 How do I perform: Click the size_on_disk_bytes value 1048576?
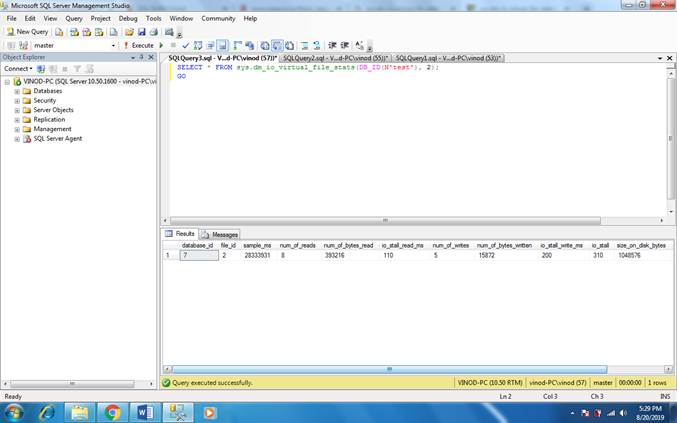click(630, 256)
